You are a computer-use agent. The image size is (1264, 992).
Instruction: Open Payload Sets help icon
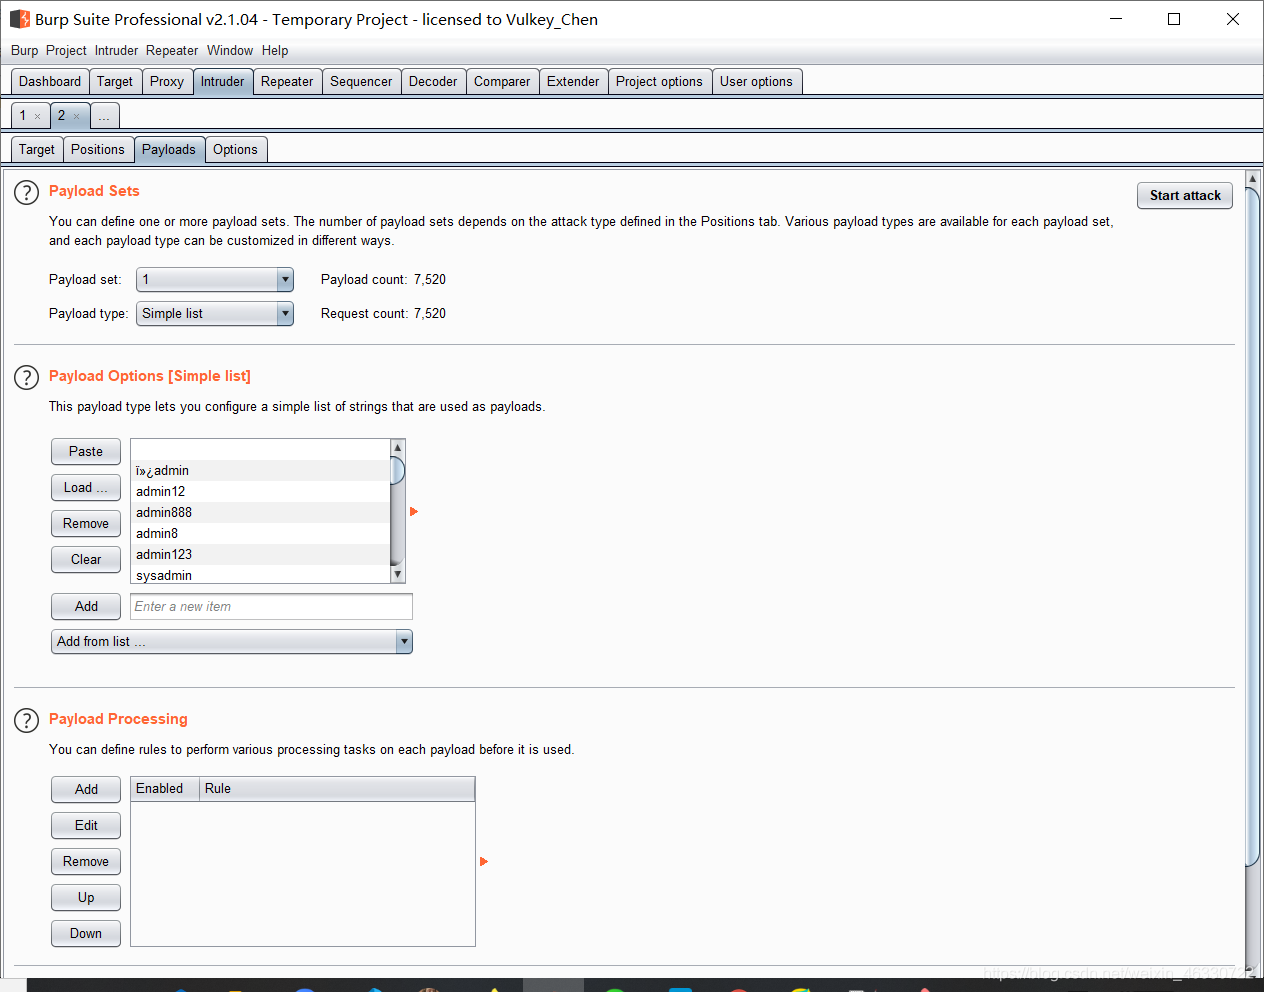[26, 192]
